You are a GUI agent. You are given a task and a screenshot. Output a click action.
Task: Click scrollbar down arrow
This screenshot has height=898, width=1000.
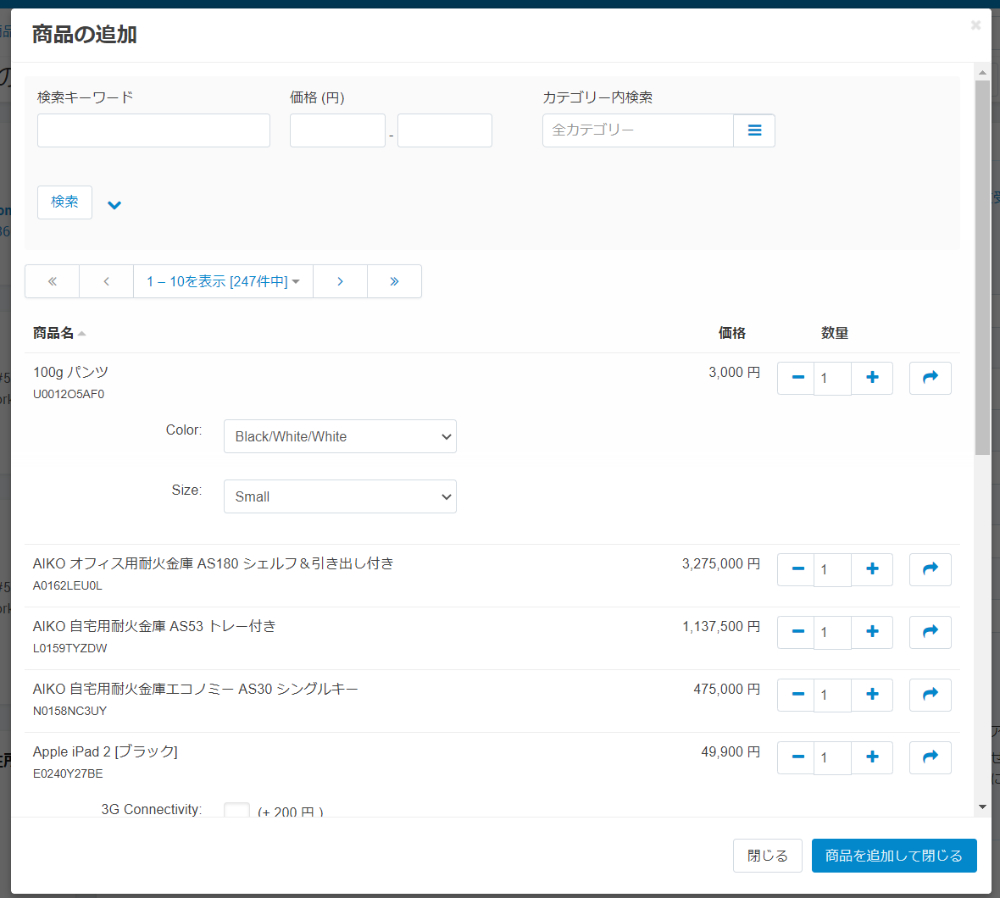982,807
